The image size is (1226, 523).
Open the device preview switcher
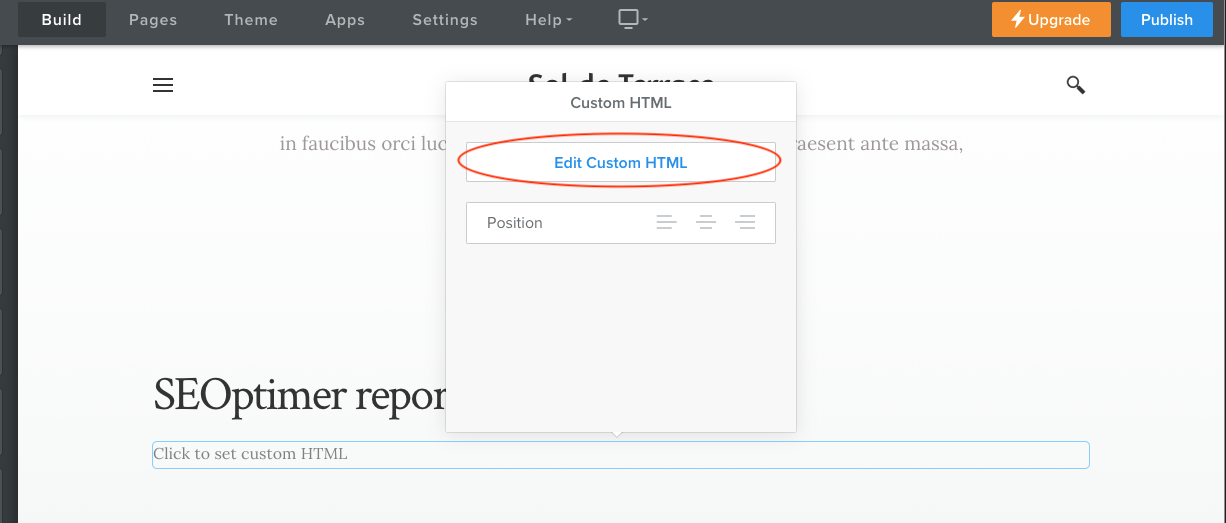click(633, 19)
